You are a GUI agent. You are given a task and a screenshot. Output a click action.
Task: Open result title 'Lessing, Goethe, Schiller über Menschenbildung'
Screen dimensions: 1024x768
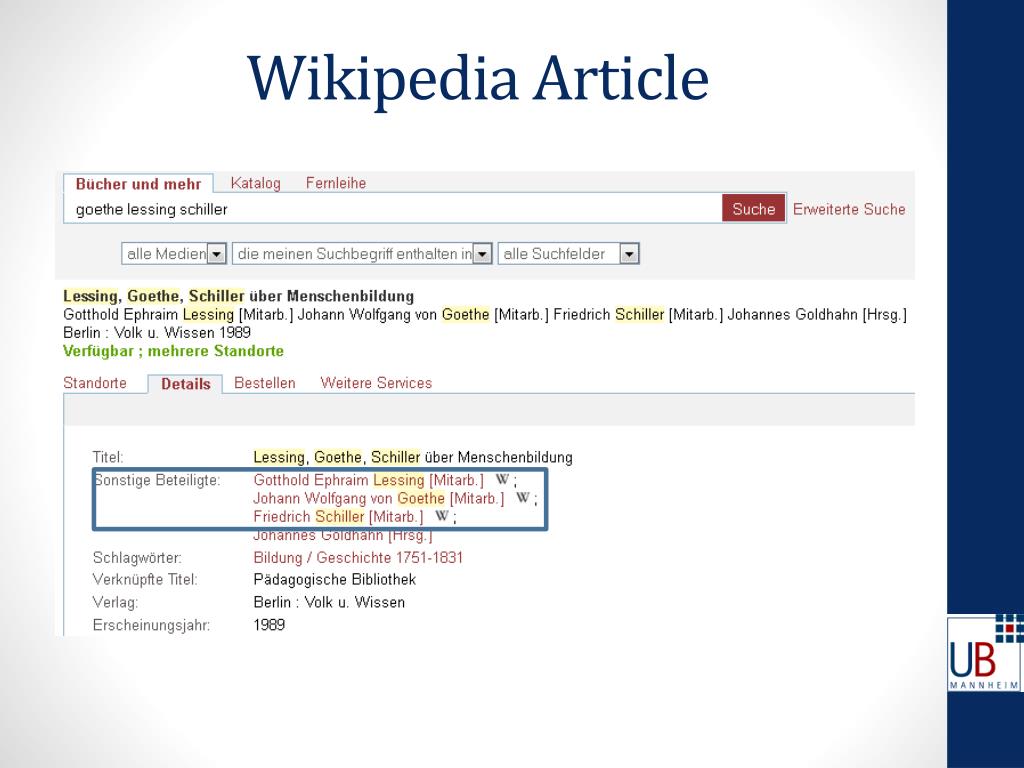pos(238,296)
